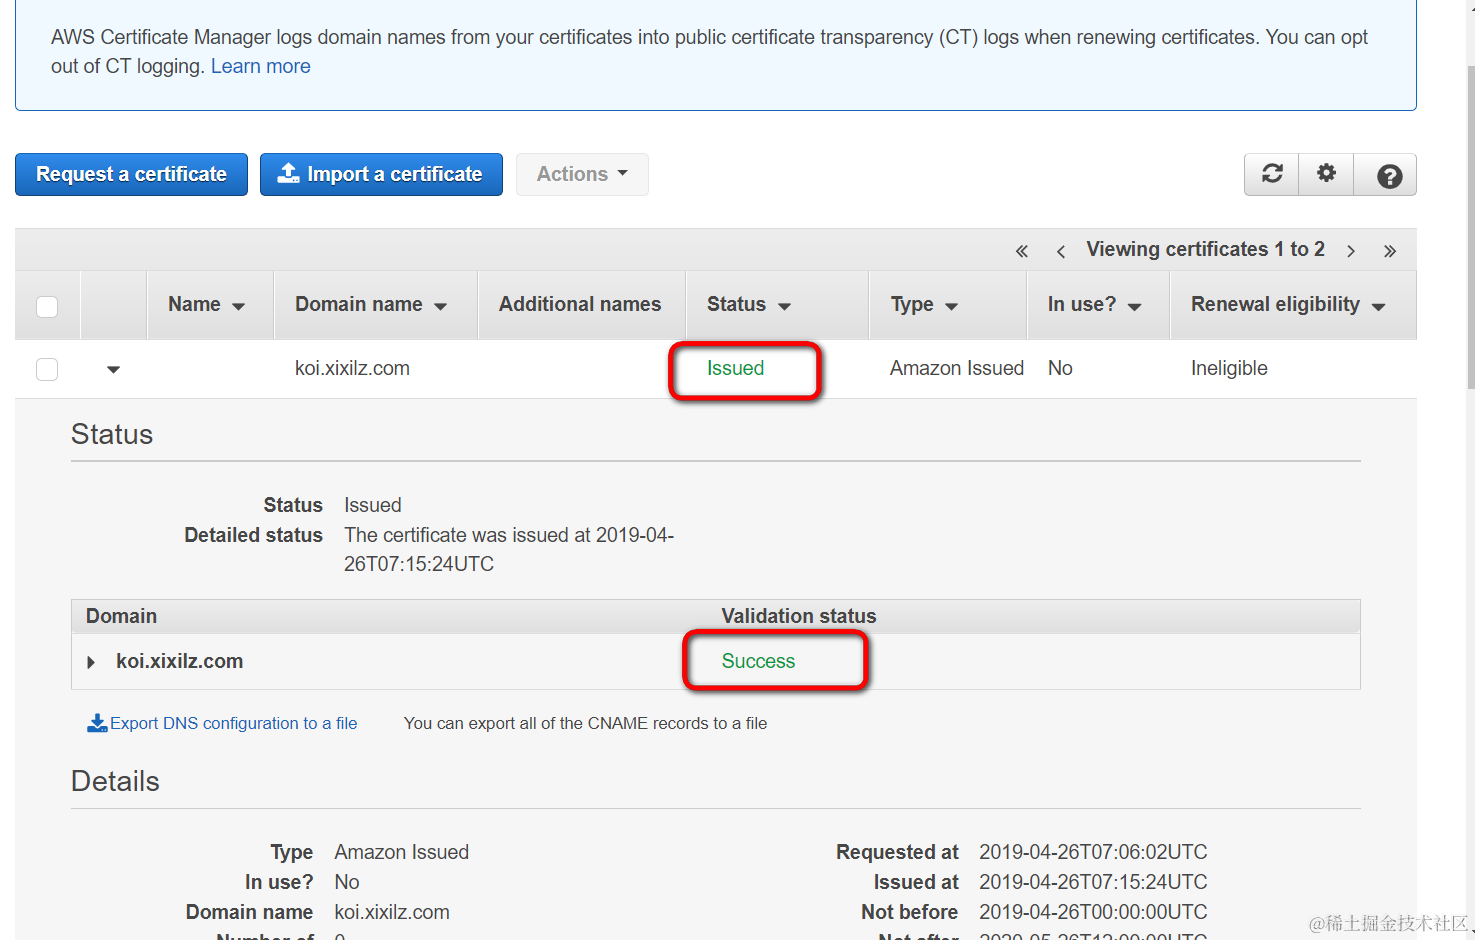Open the help question mark icon
Screen dimensions: 1475x940
[x=1389, y=176]
